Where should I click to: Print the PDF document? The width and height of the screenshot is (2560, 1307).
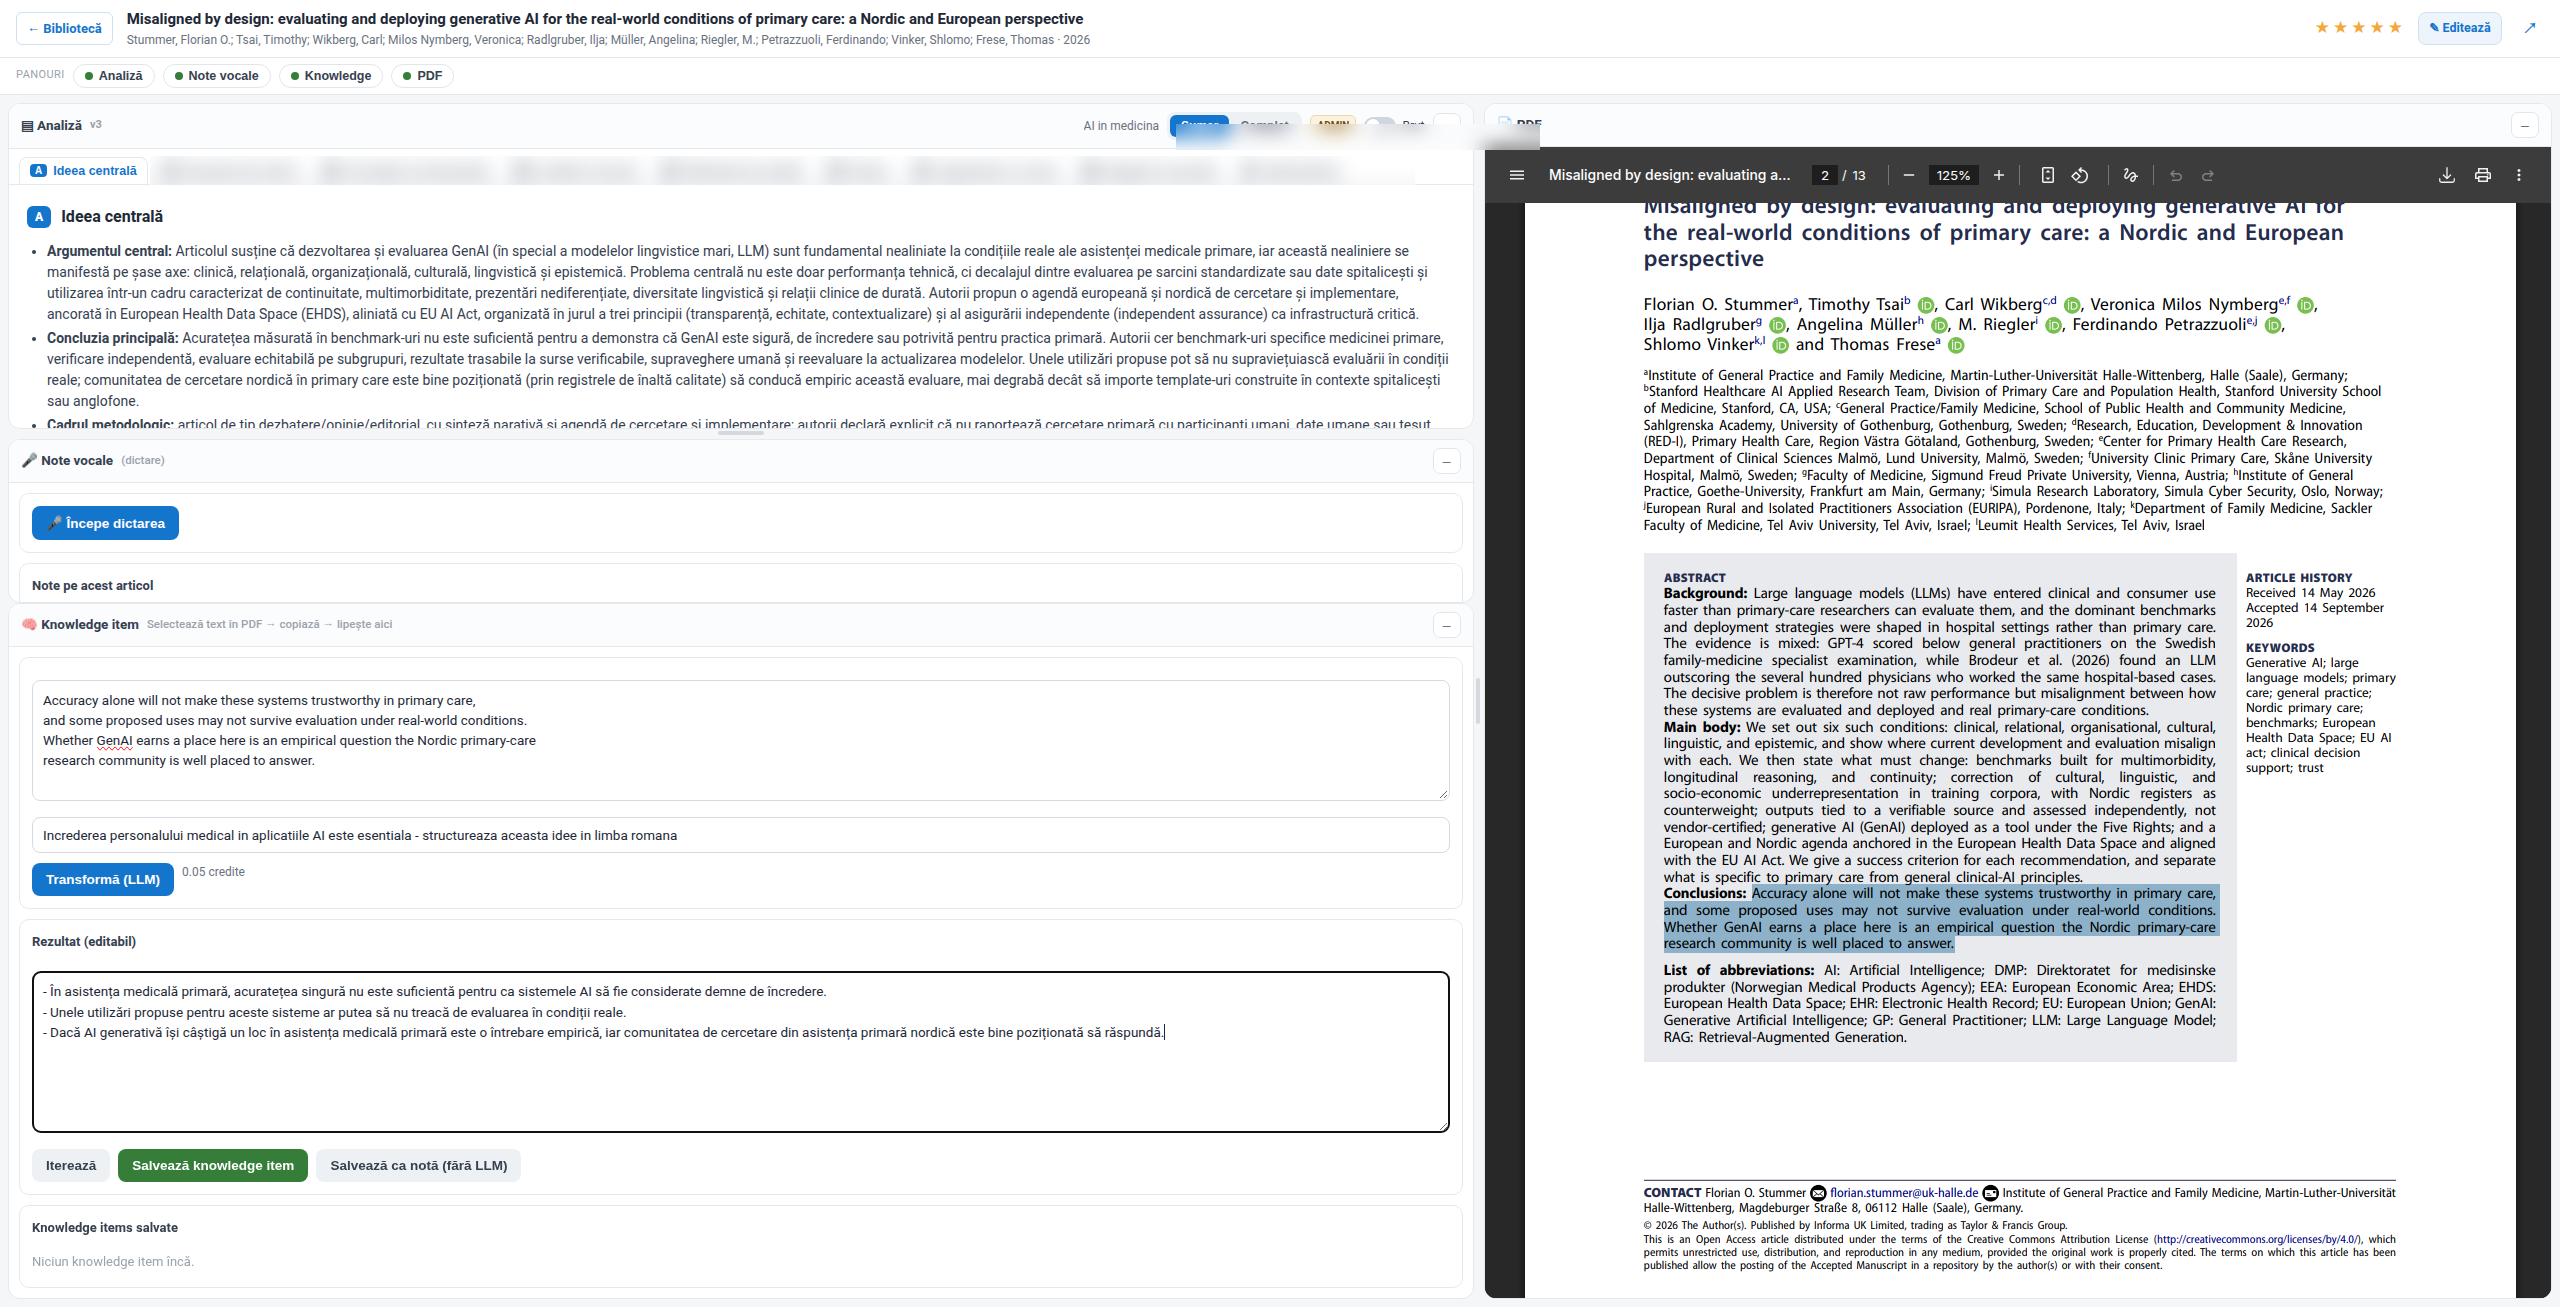click(x=2483, y=175)
